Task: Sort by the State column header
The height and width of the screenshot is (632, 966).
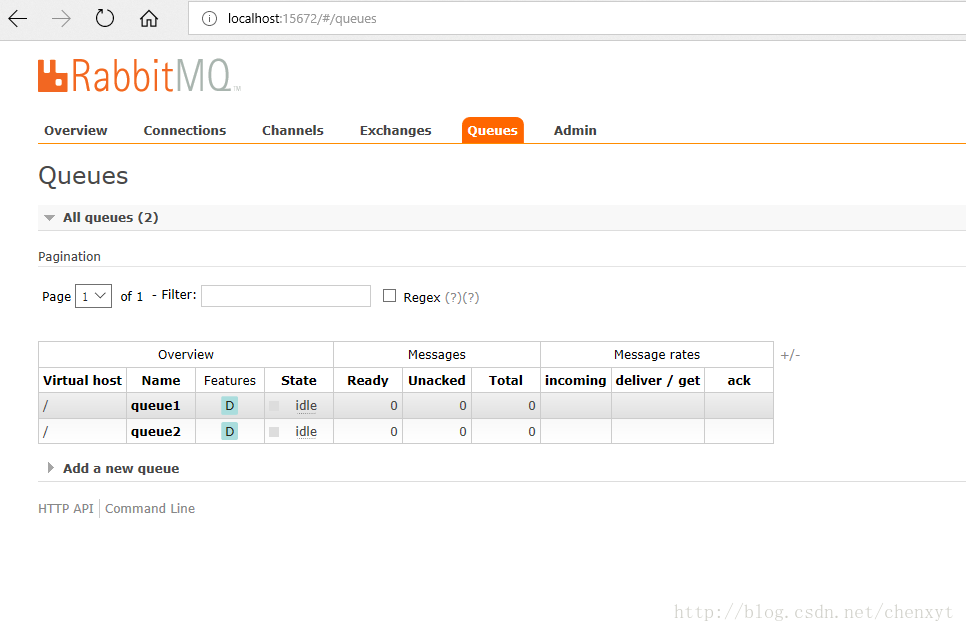Action: [x=299, y=381]
